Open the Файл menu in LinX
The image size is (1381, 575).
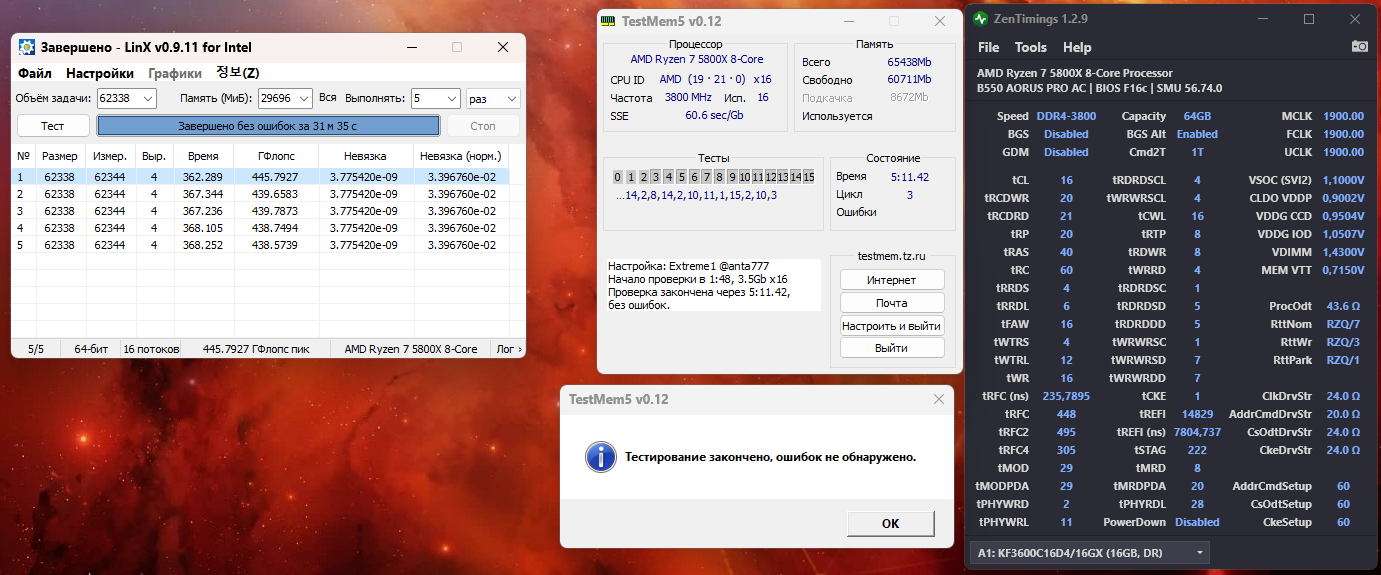pyautogui.click(x=35, y=73)
